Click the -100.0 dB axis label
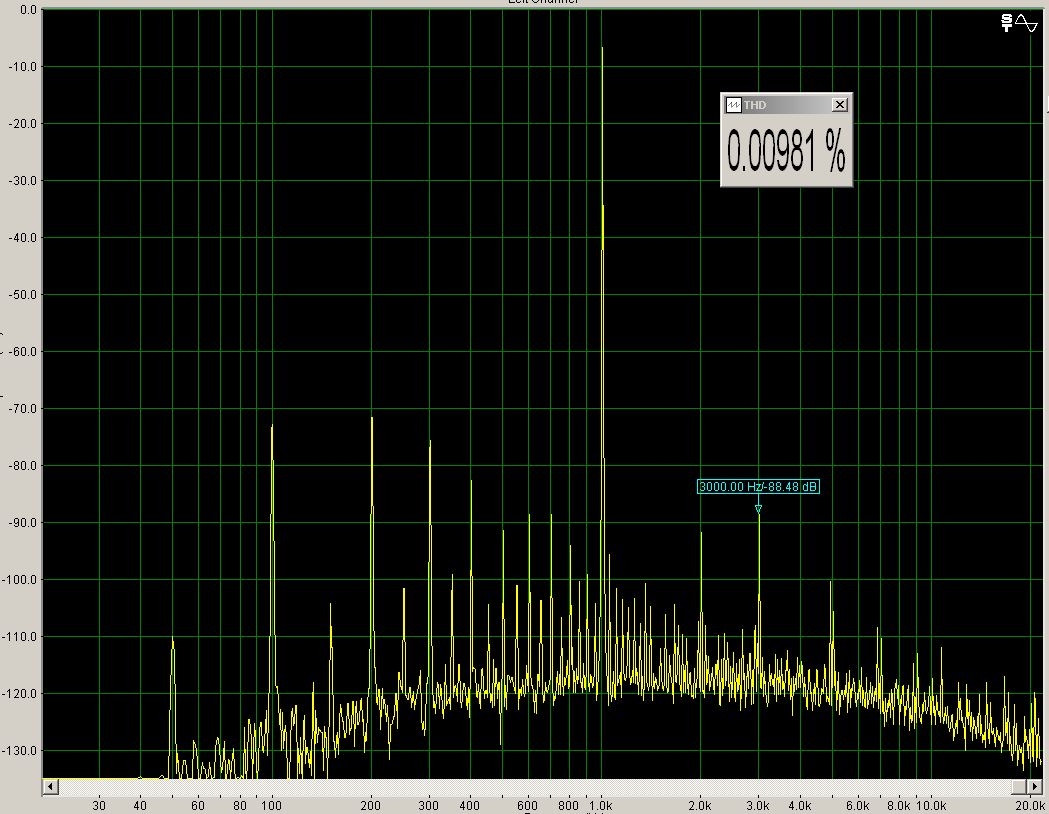This screenshot has width=1049, height=814. coord(20,580)
